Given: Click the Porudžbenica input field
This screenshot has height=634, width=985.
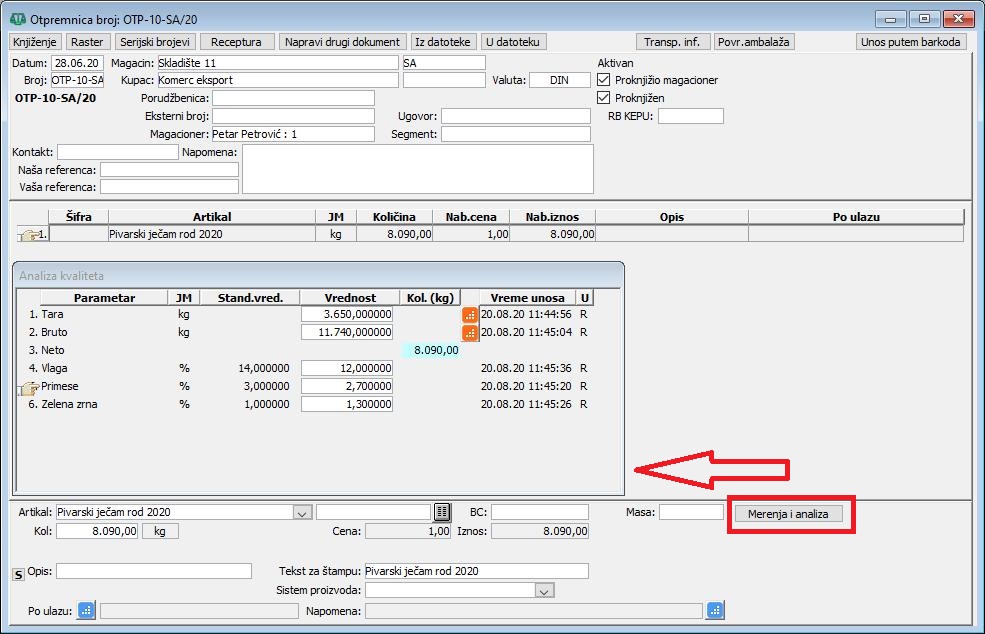Looking at the screenshot, I should (x=293, y=98).
